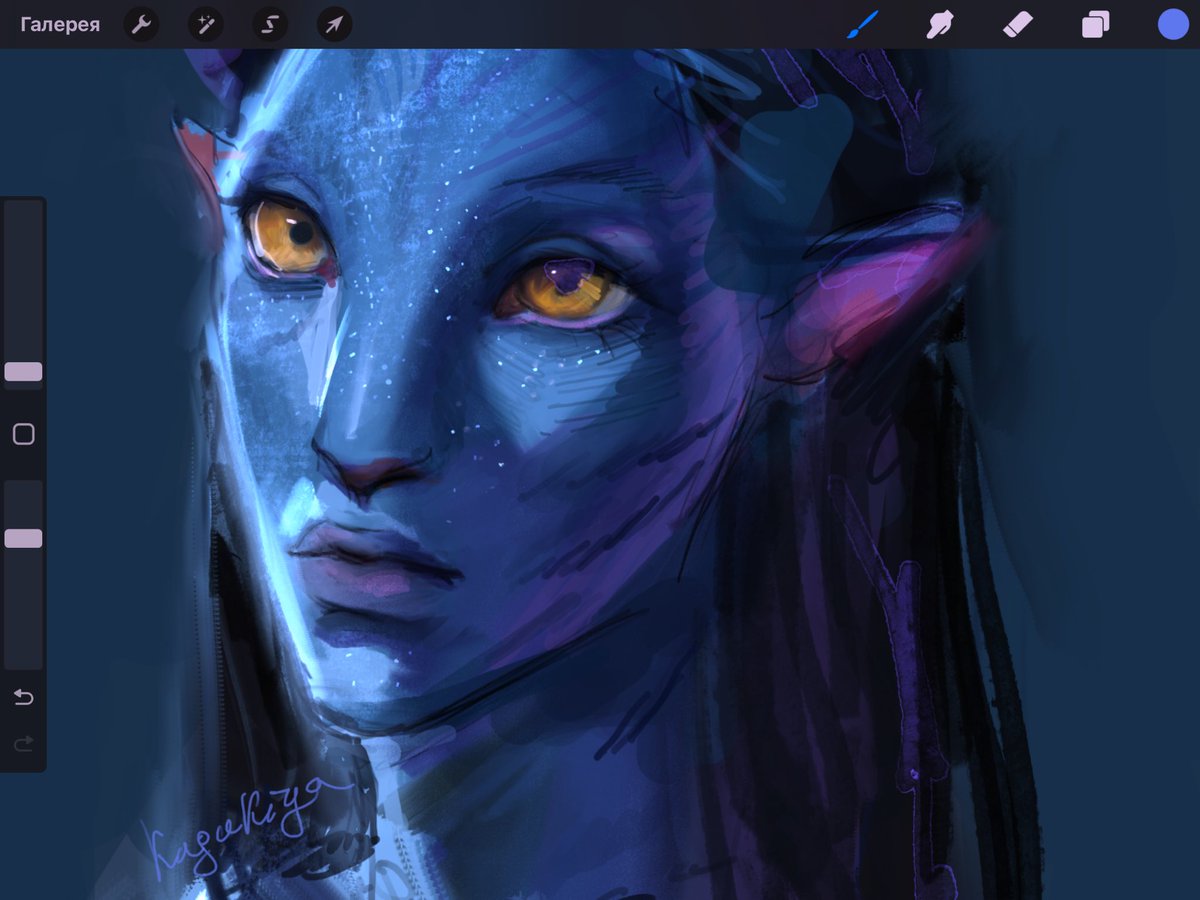Undo the last stroke

pyautogui.click(x=23, y=697)
